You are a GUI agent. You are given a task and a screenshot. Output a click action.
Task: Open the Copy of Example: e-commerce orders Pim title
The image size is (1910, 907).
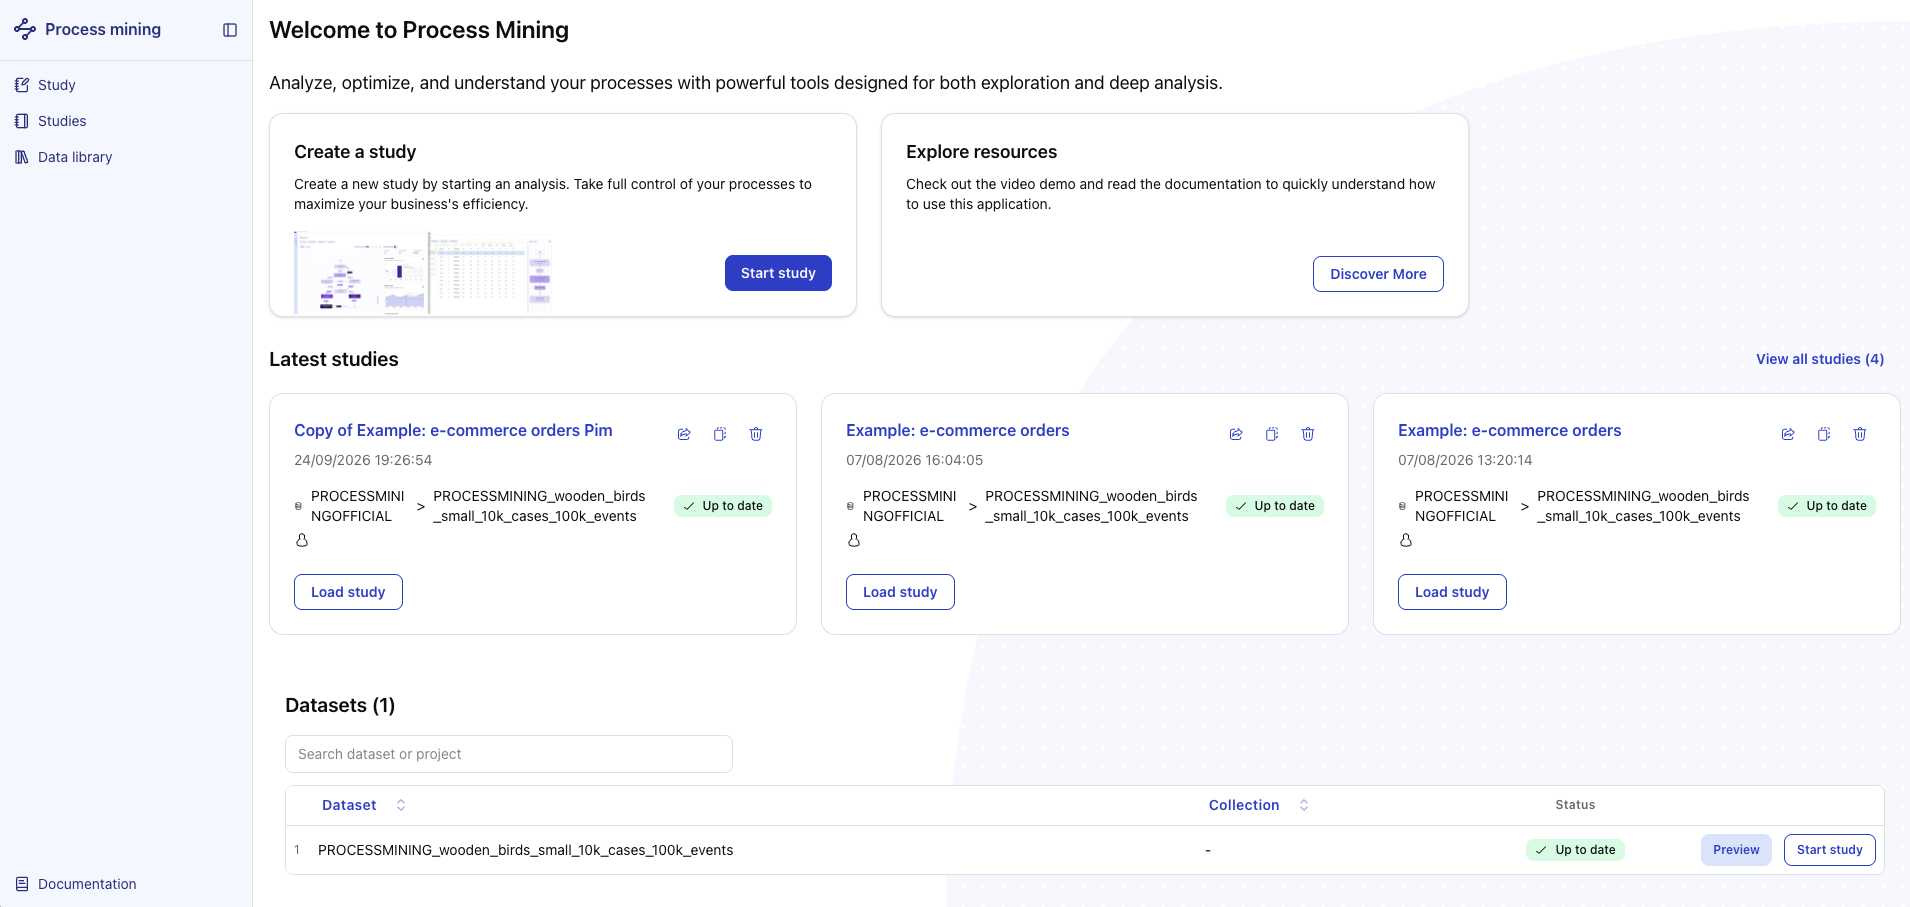(x=453, y=430)
